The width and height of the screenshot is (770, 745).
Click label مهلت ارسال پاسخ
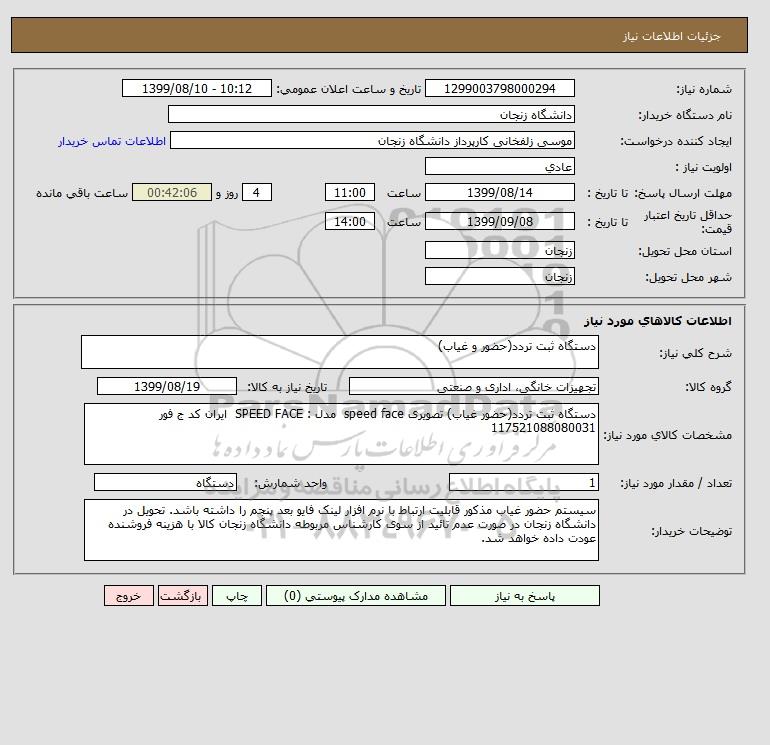click(683, 193)
